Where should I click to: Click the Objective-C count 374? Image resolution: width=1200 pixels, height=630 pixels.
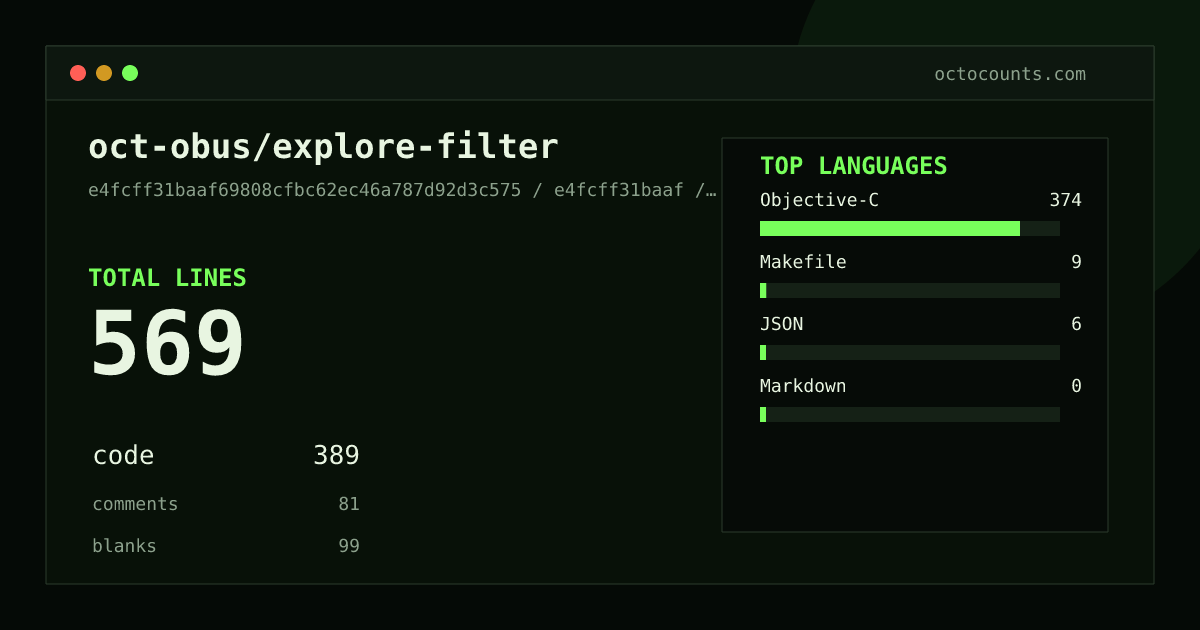click(x=1065, y=200)
